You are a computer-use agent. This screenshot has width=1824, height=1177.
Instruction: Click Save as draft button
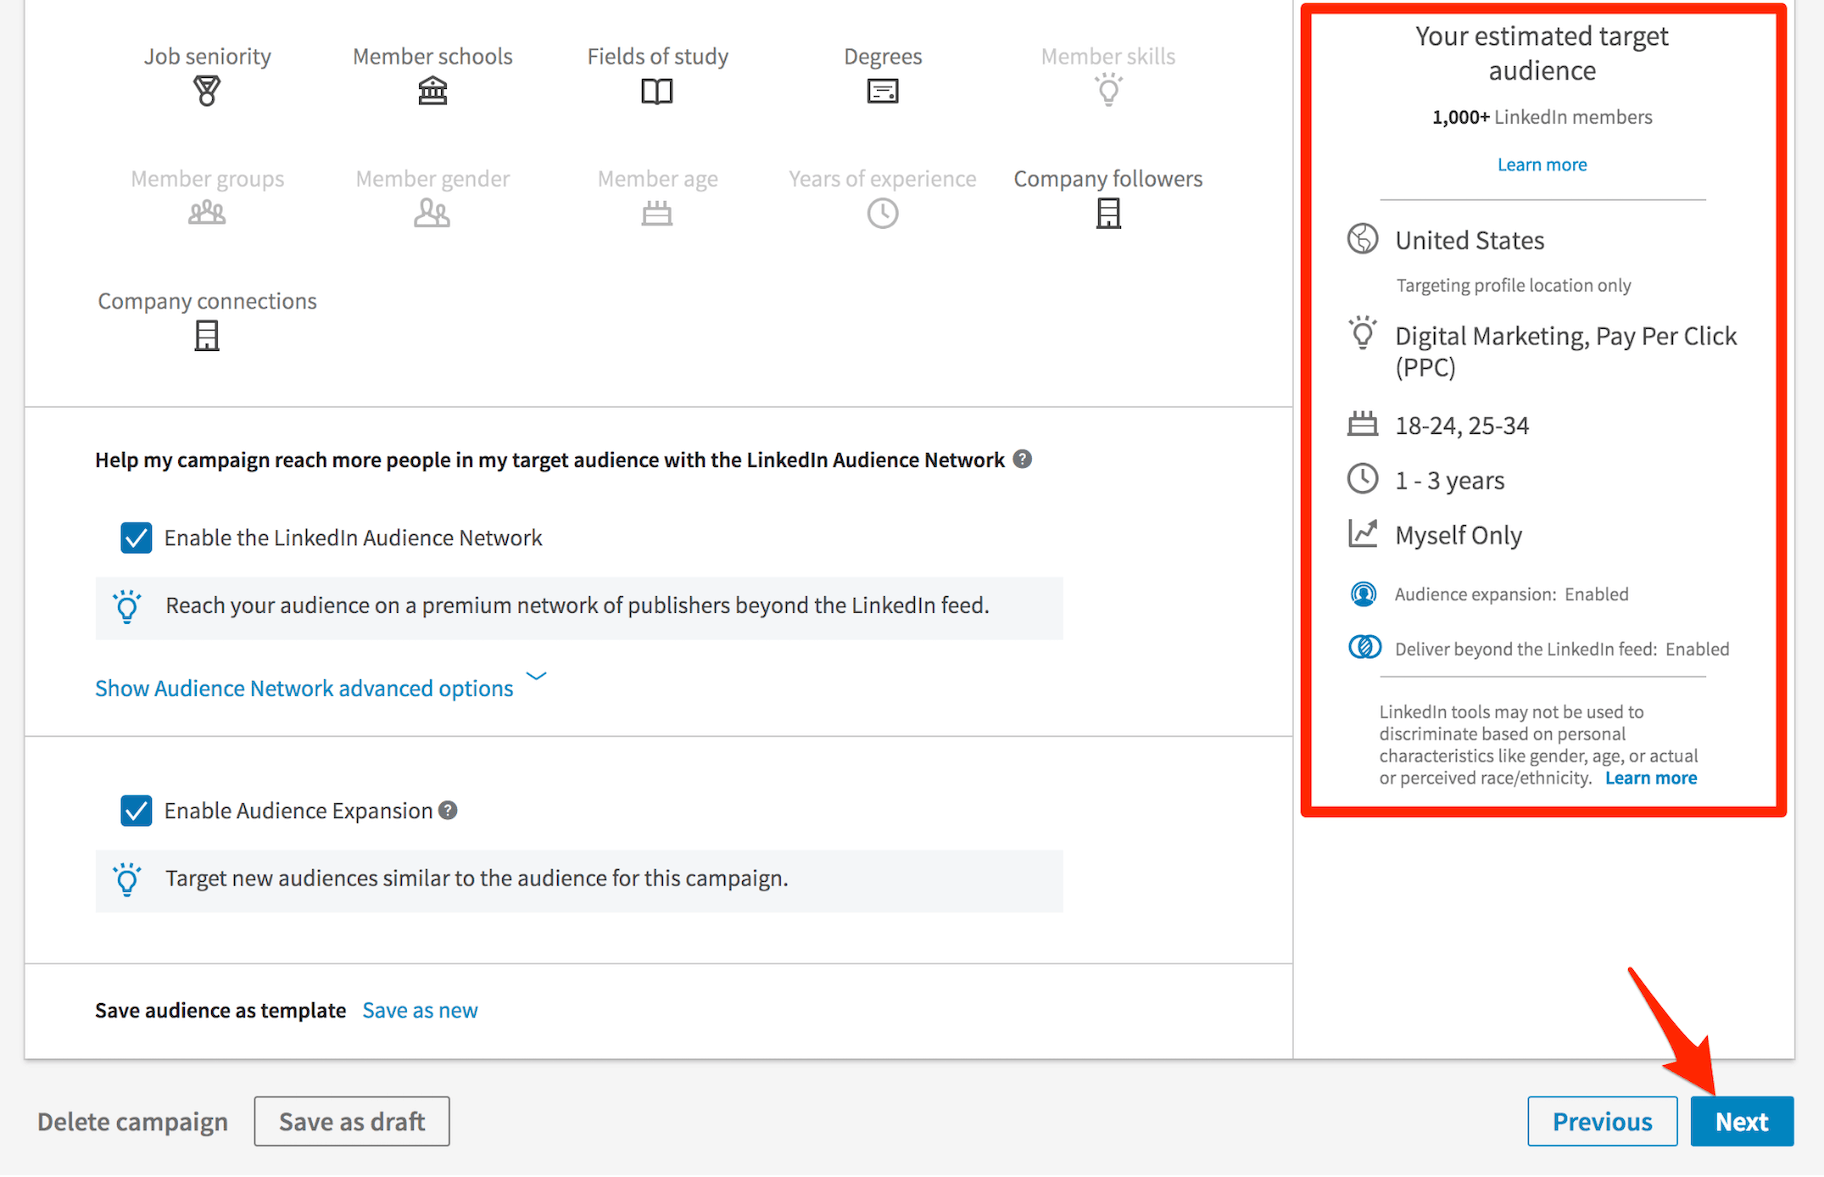pos(351,1121)
